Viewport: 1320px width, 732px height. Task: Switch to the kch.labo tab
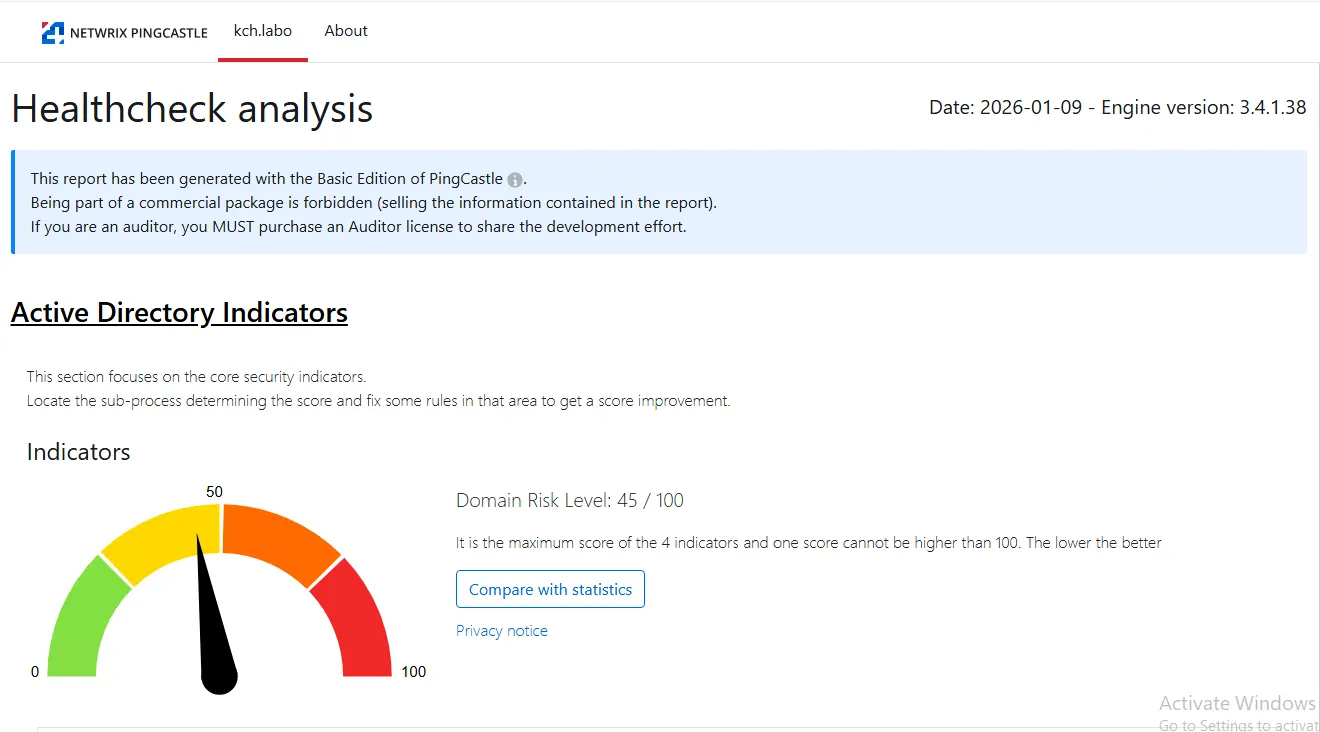[263, 31]
